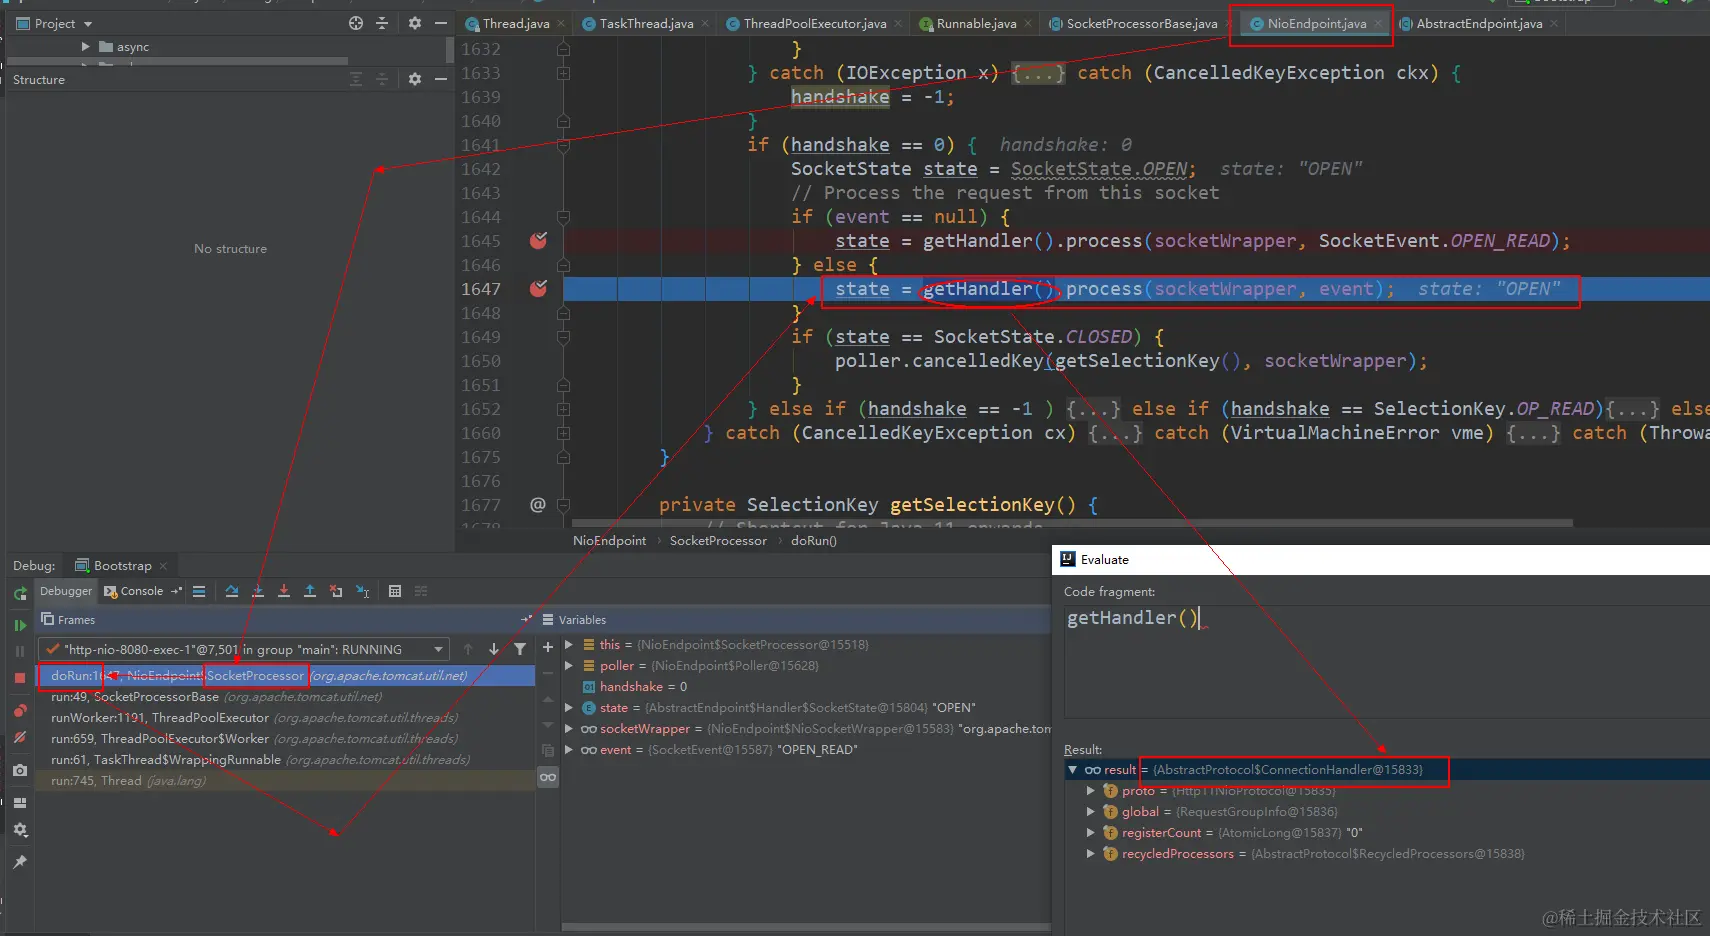Select the next frame down arrow
The image size is (1710, 936).
pyautogui.click(x=494, y=649)
